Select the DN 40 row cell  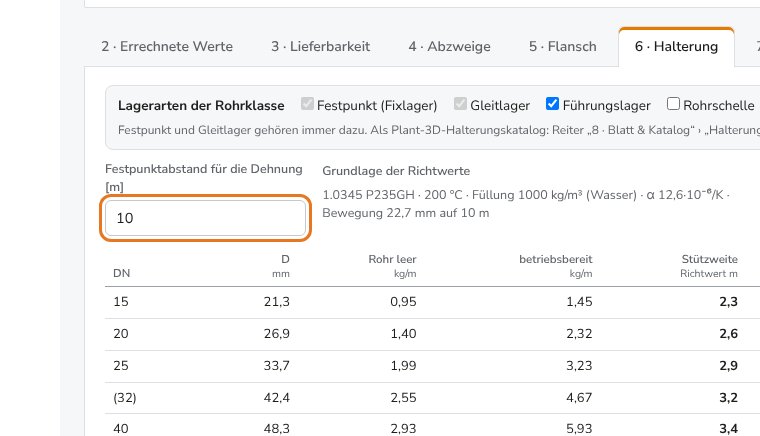[121, 429]
